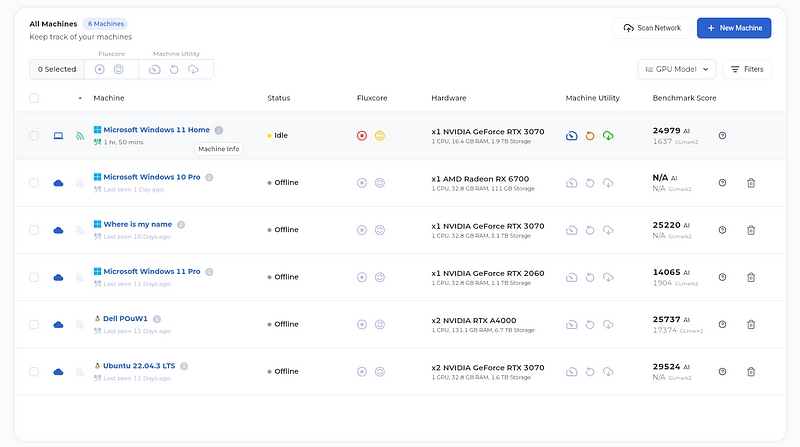
Task: Click the Machine Info tooltip label
Action: coord(218,149)
